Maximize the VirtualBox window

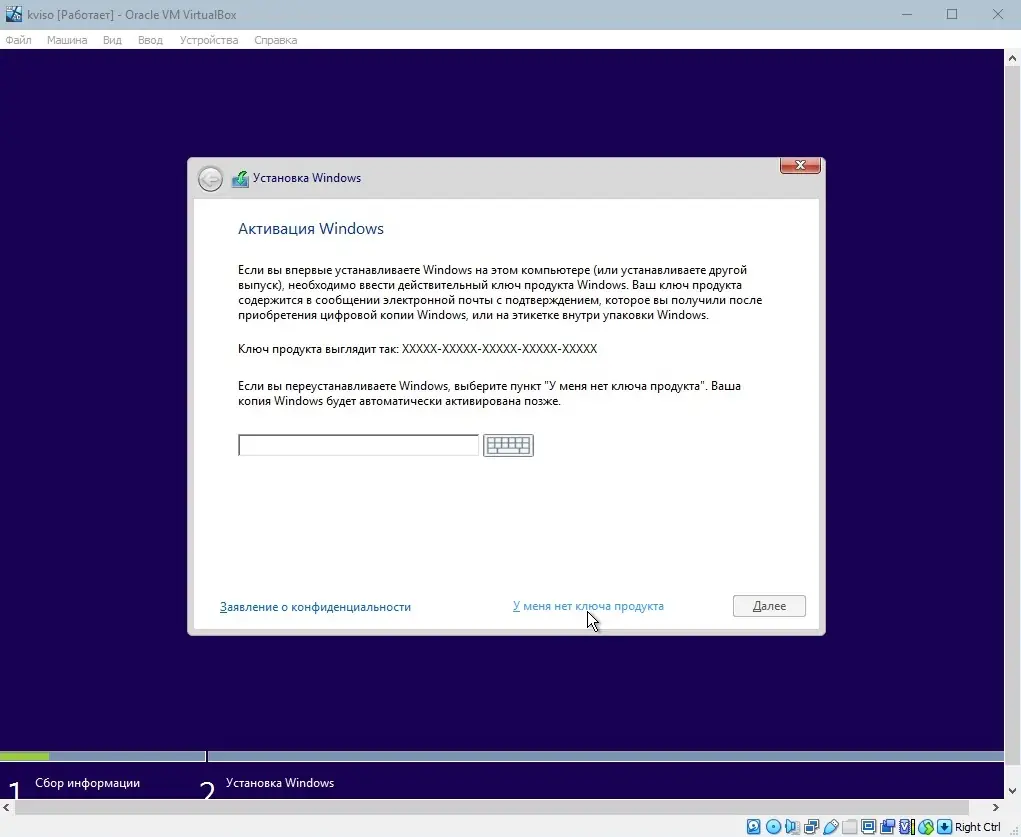coord(952,14)
